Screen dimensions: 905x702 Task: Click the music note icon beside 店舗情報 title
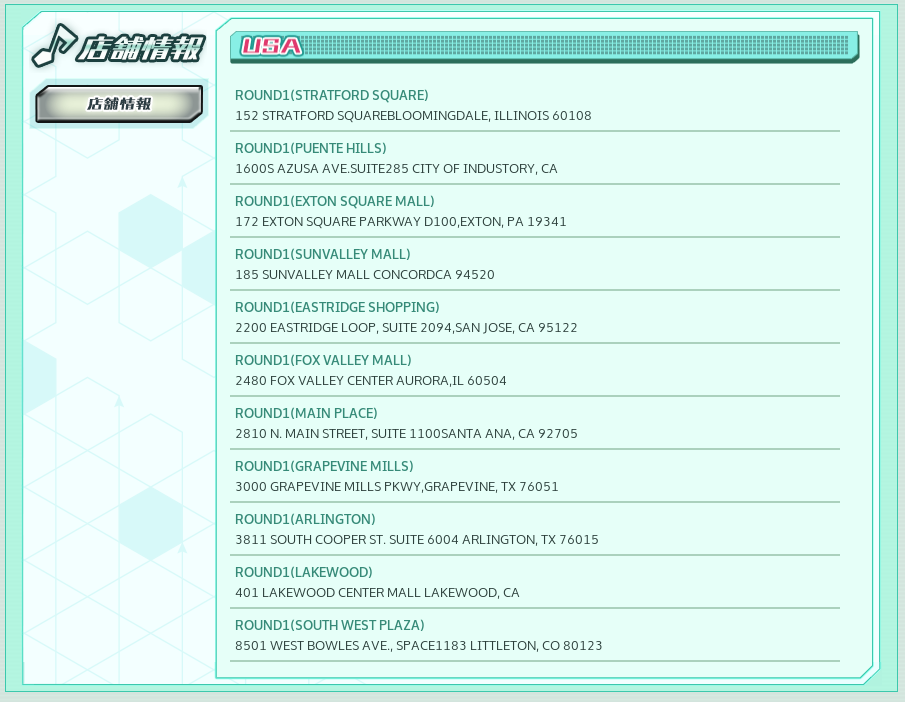click(54, 45)
